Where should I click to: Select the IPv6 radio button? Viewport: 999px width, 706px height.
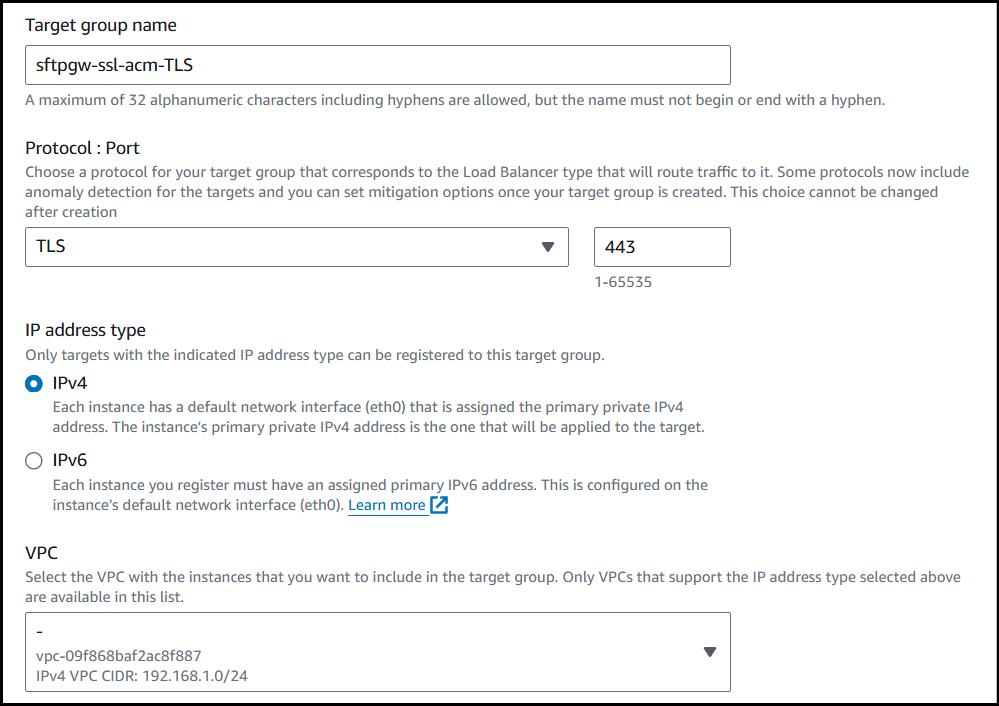34,461
